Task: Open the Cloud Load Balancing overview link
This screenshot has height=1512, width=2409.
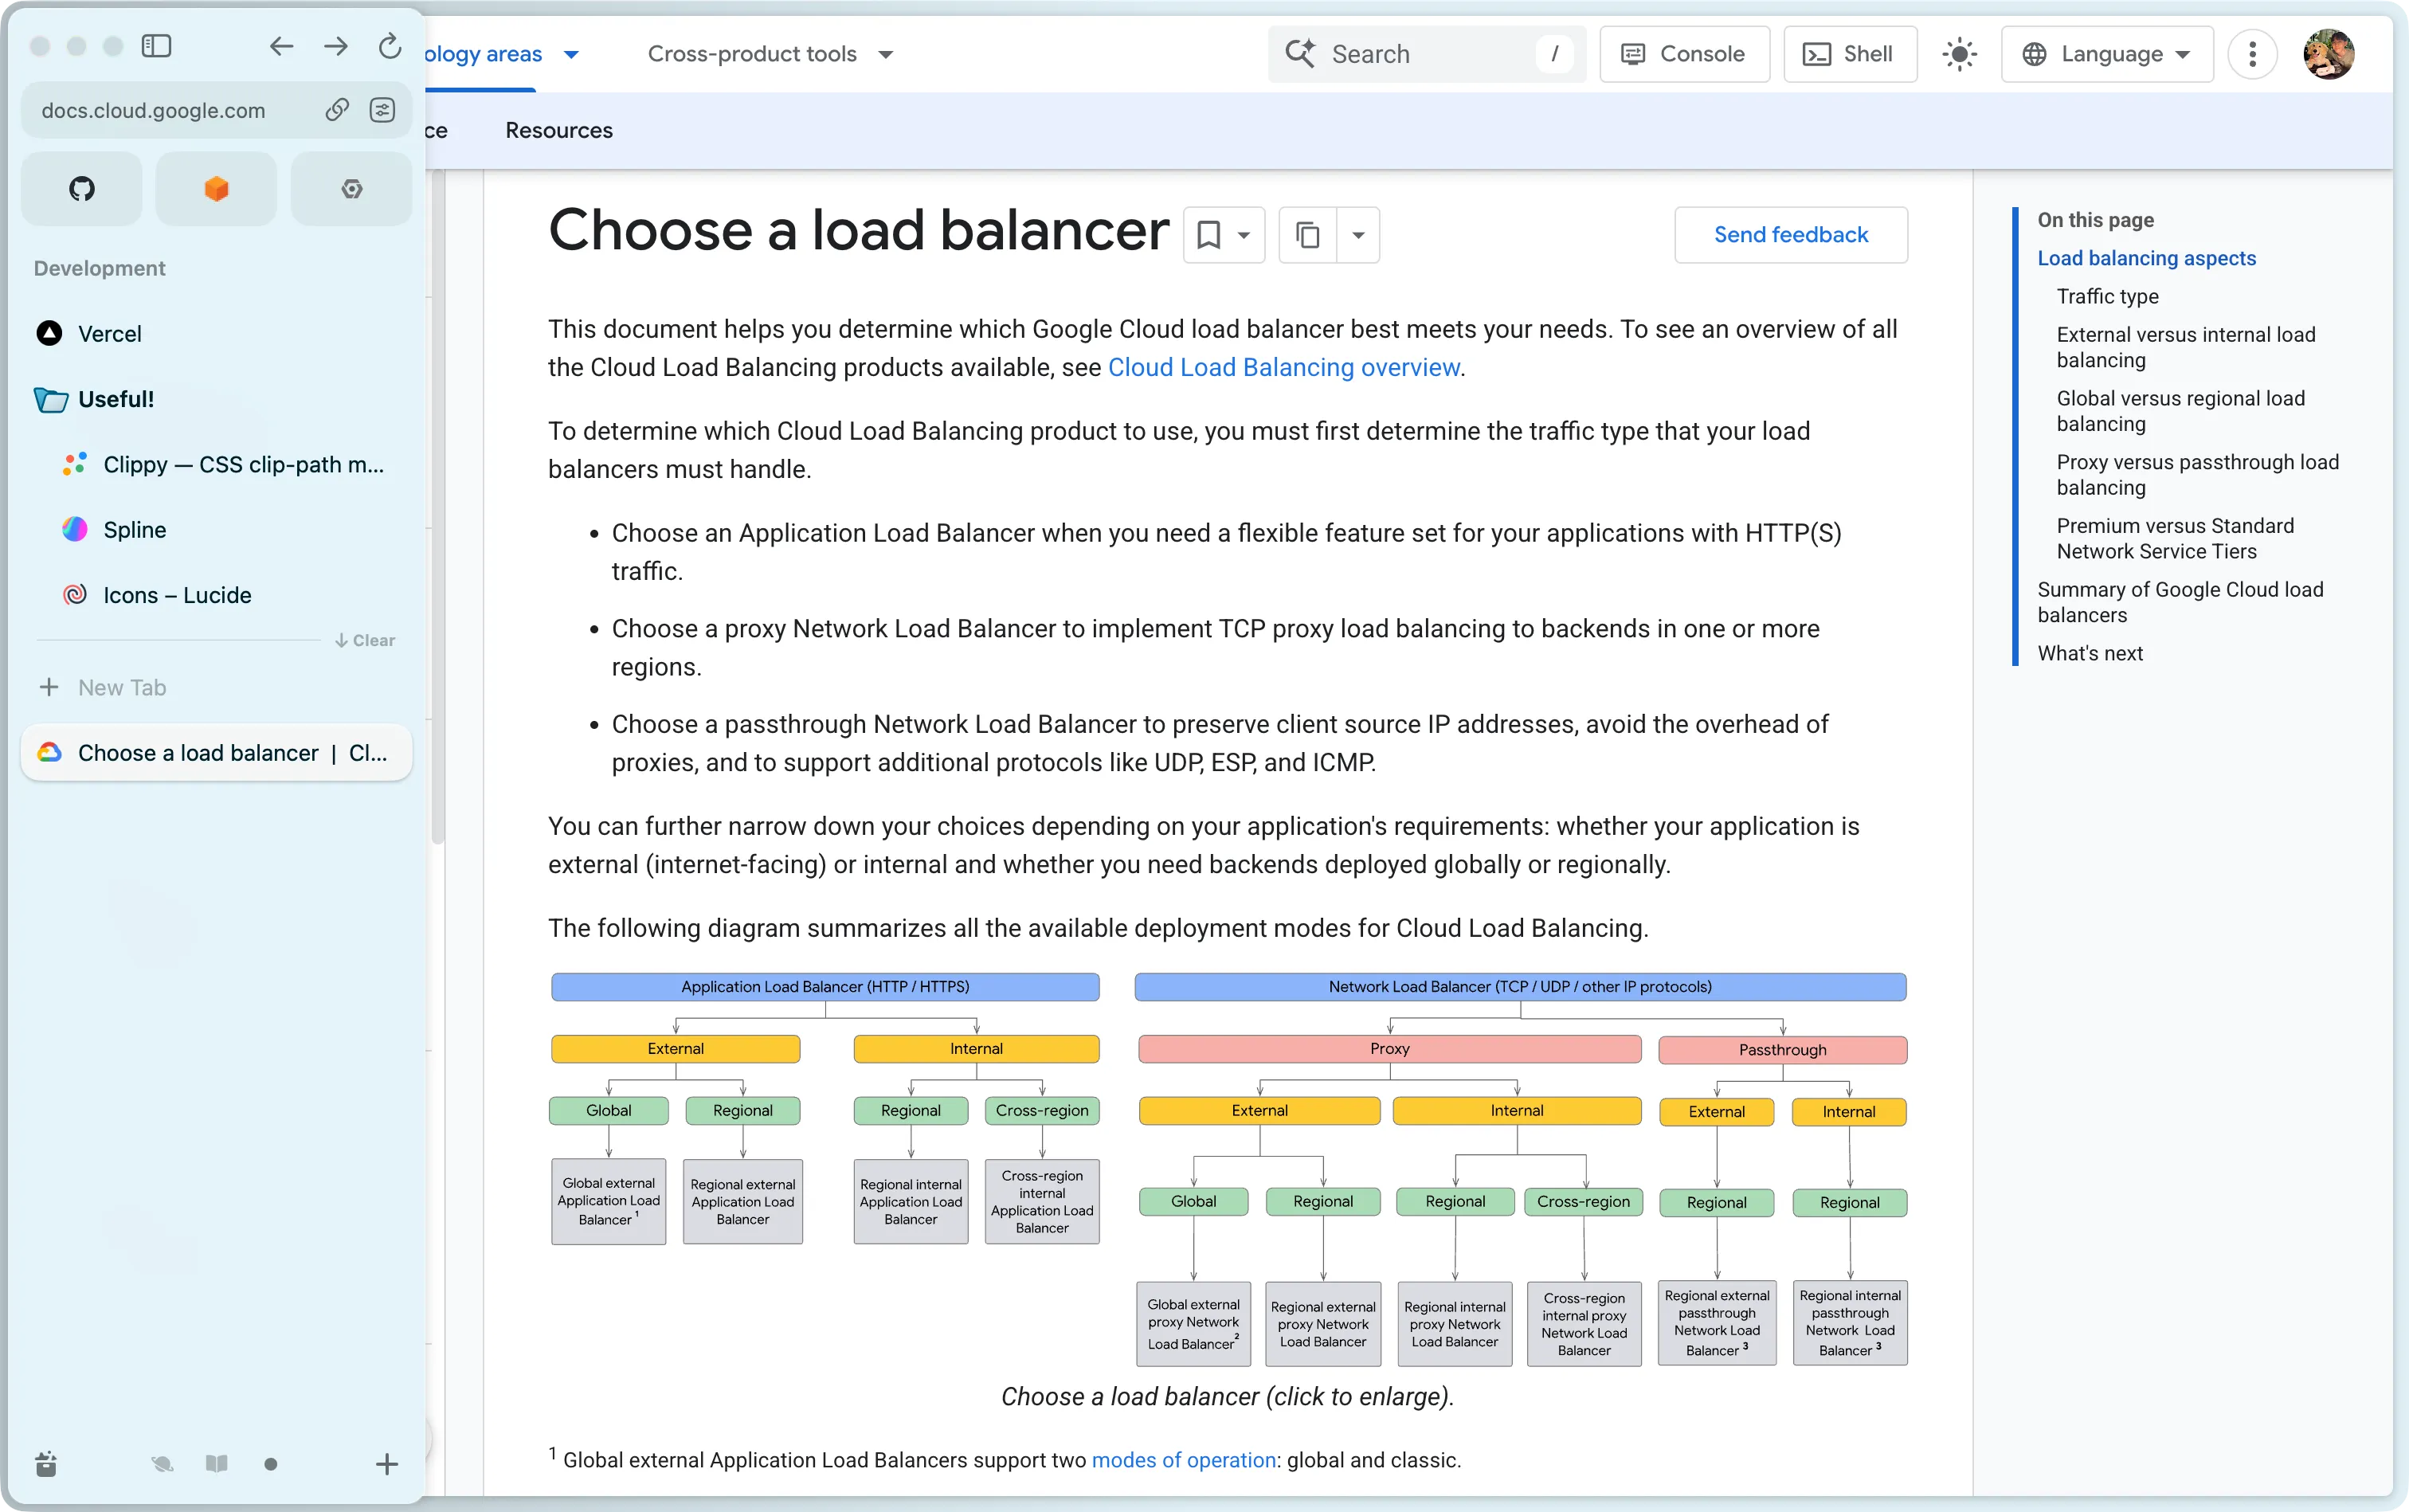Action: (x=1284, y=367)
